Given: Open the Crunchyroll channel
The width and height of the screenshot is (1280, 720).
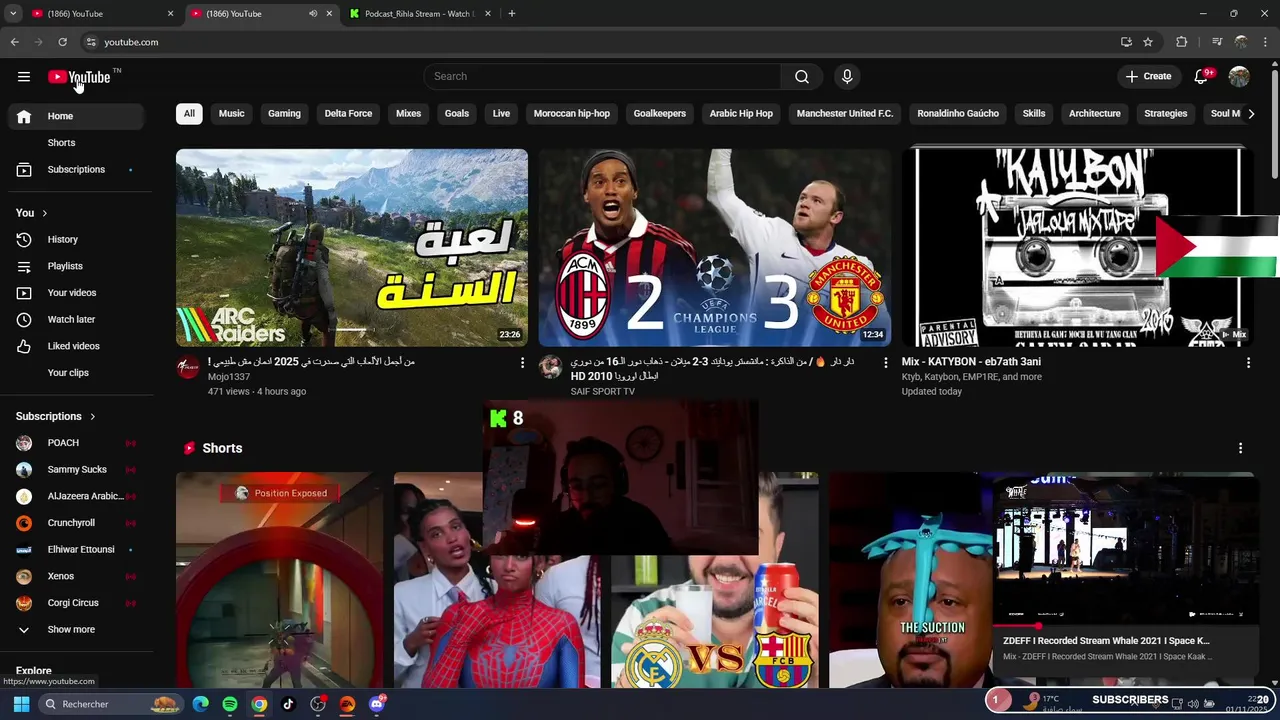Looking at the screenshot, I should [75, 523].
